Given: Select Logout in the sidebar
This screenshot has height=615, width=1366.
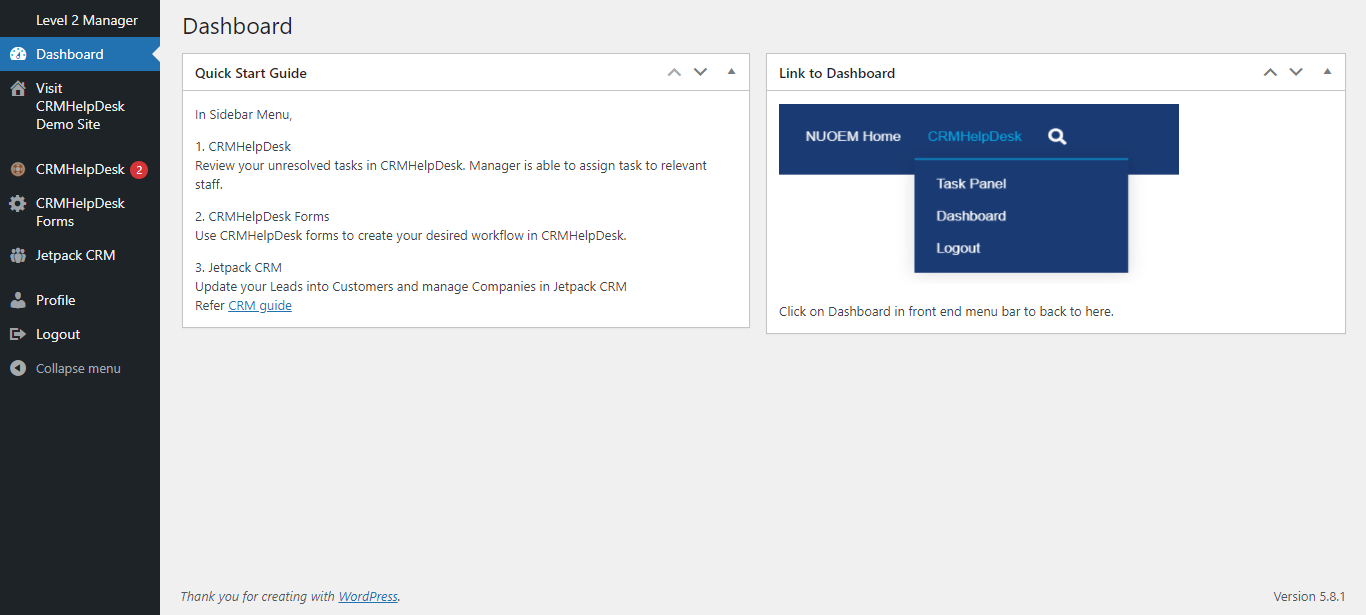Looking at the screenshot, I should (80, 334).
